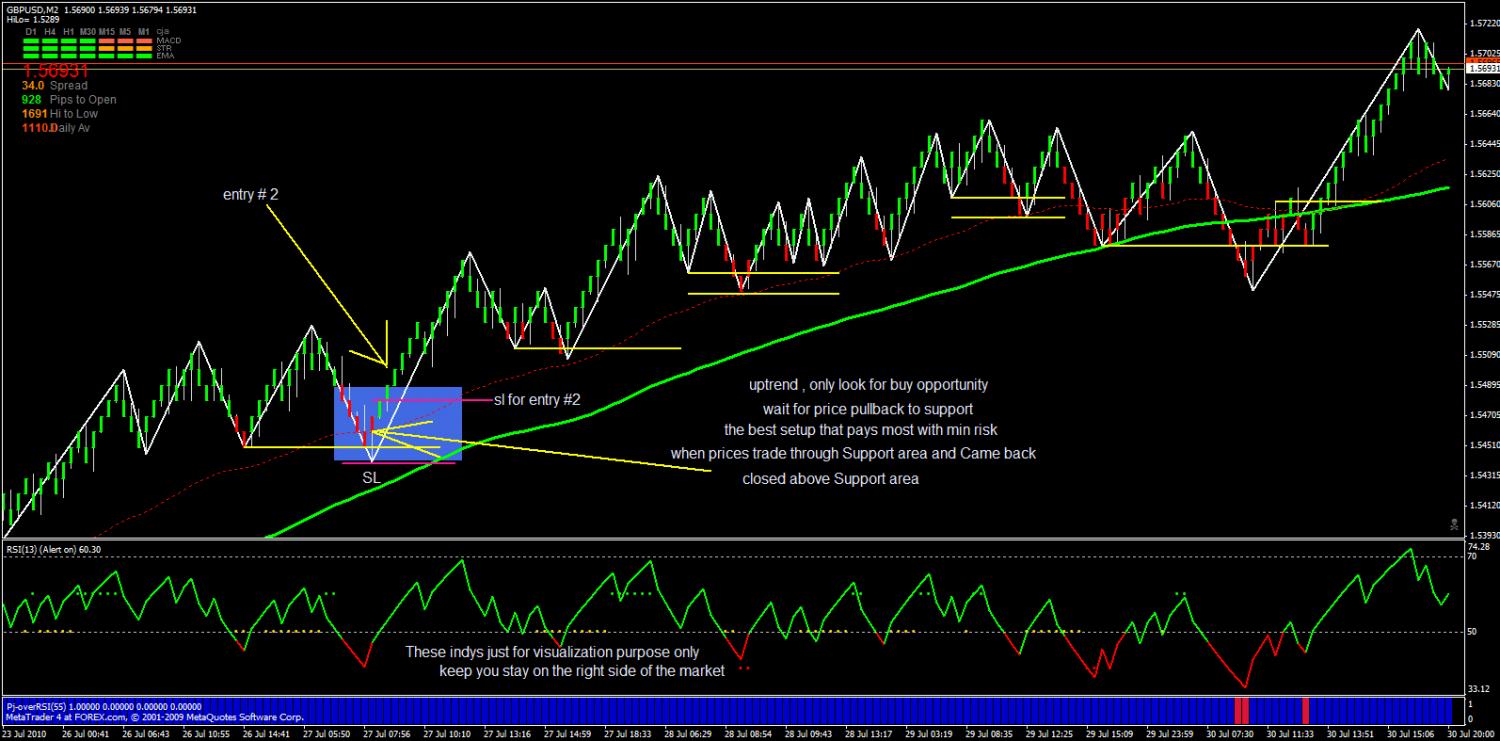Click the red bars in Pj-overRSI strip
The image size is (1500, 741).
[1241, 711]
